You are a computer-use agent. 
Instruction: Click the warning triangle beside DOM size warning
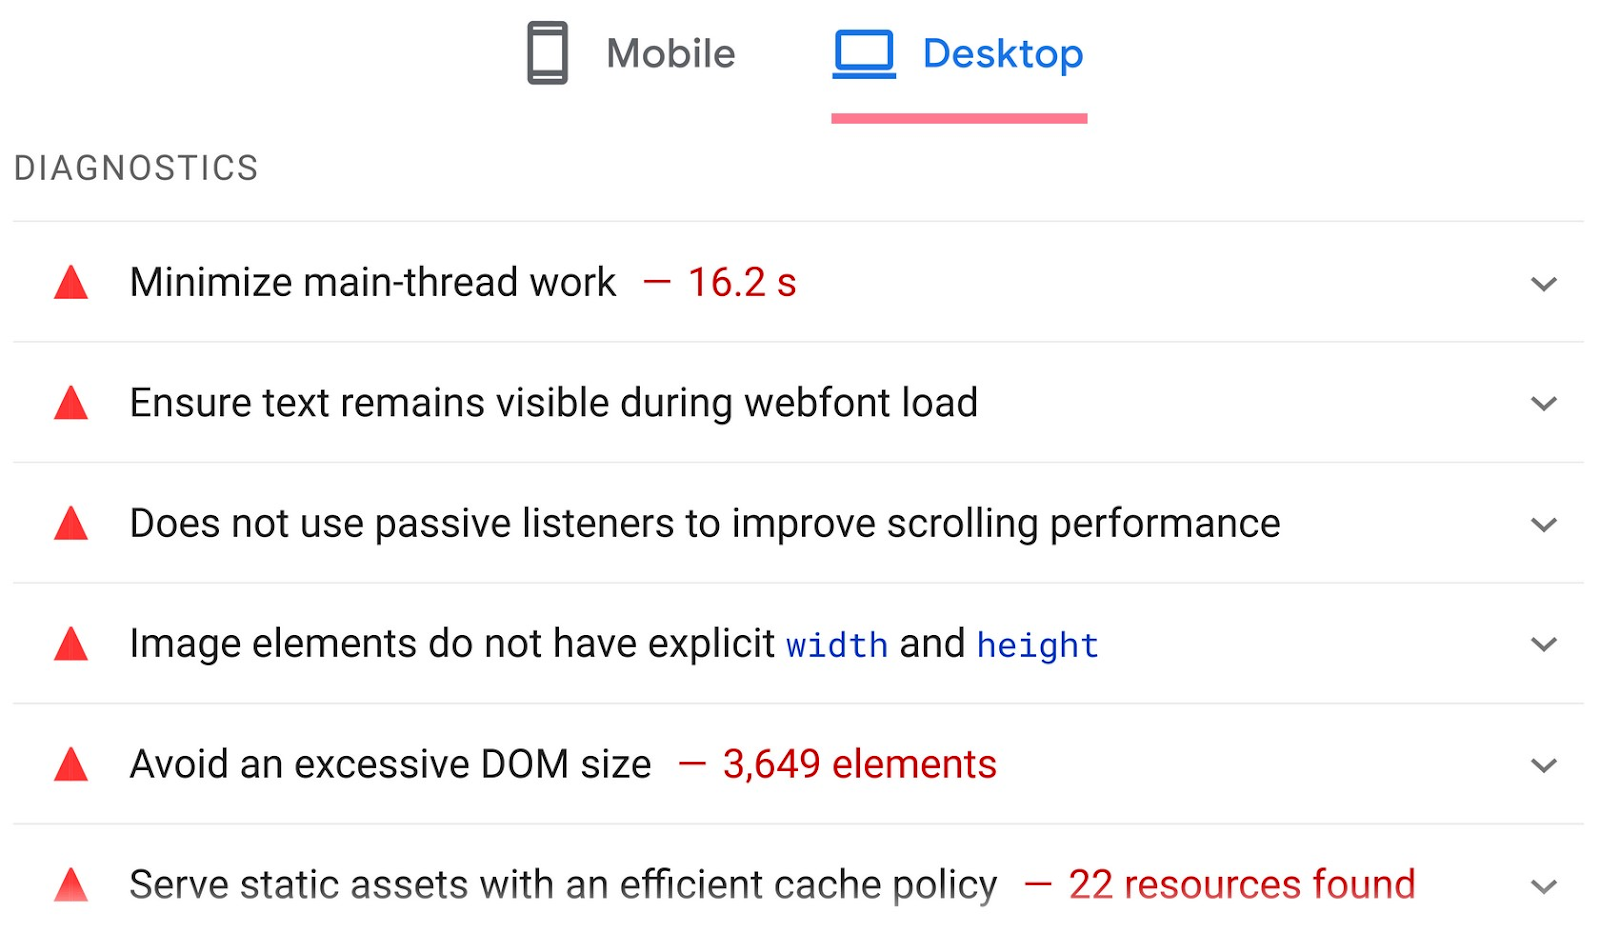[70, 765]
